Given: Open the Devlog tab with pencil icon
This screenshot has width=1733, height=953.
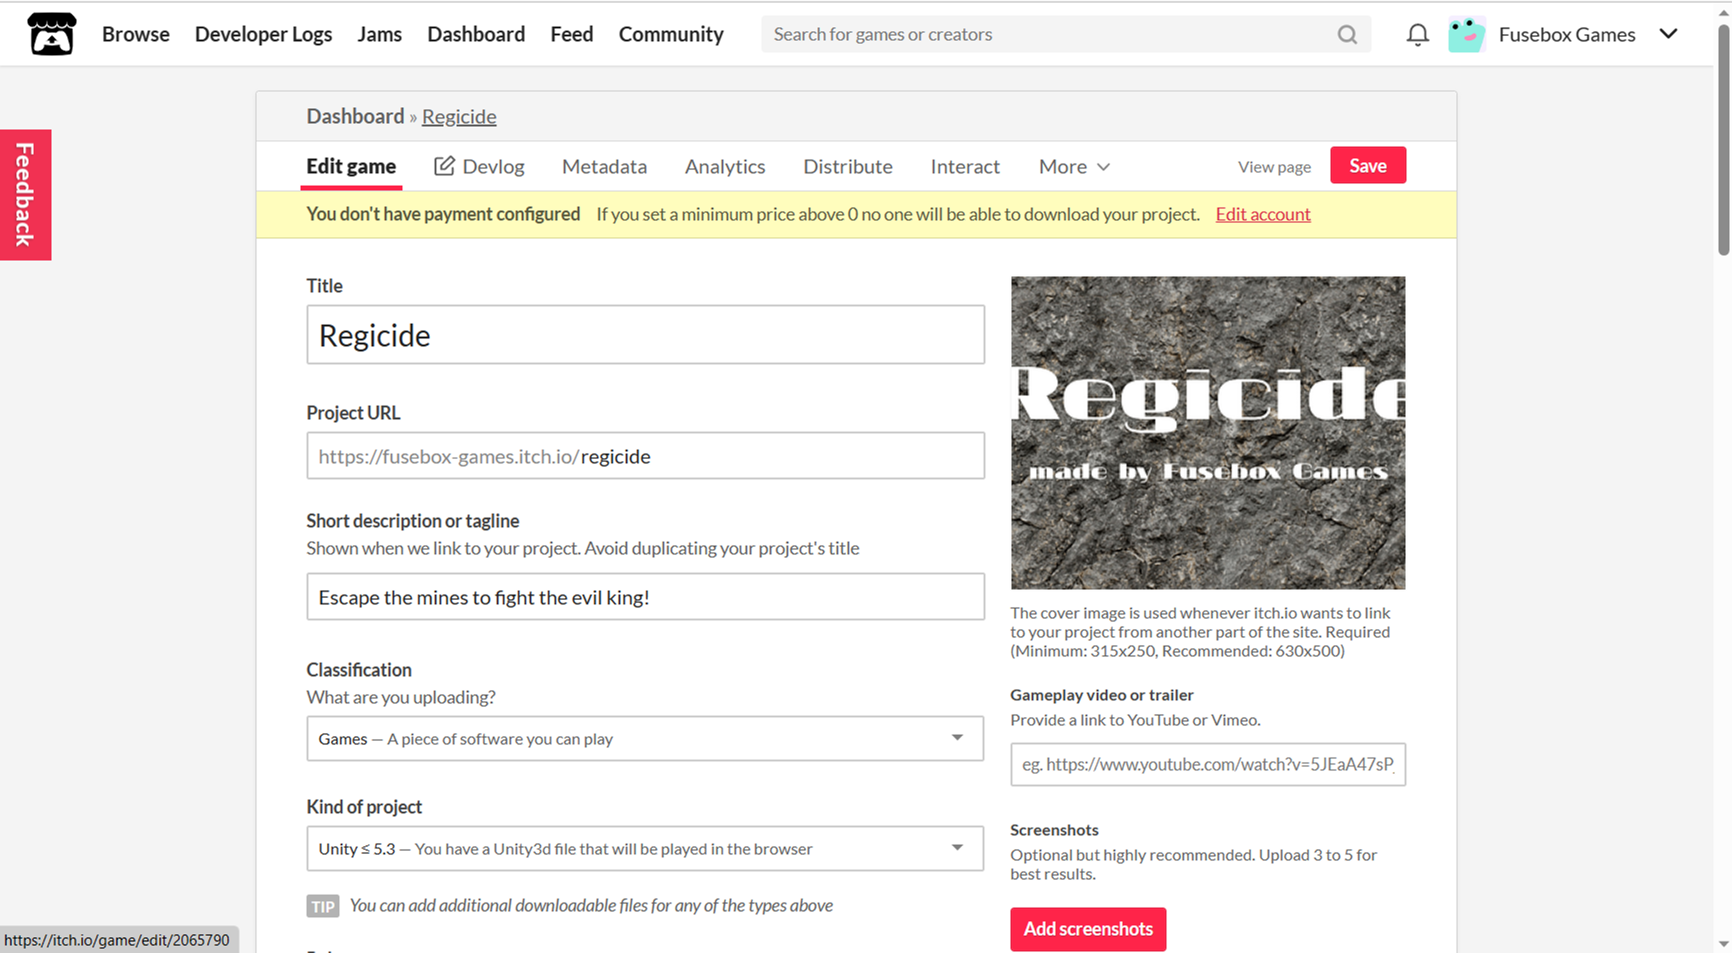Looking at the screenshot, I should coord(479,167).
